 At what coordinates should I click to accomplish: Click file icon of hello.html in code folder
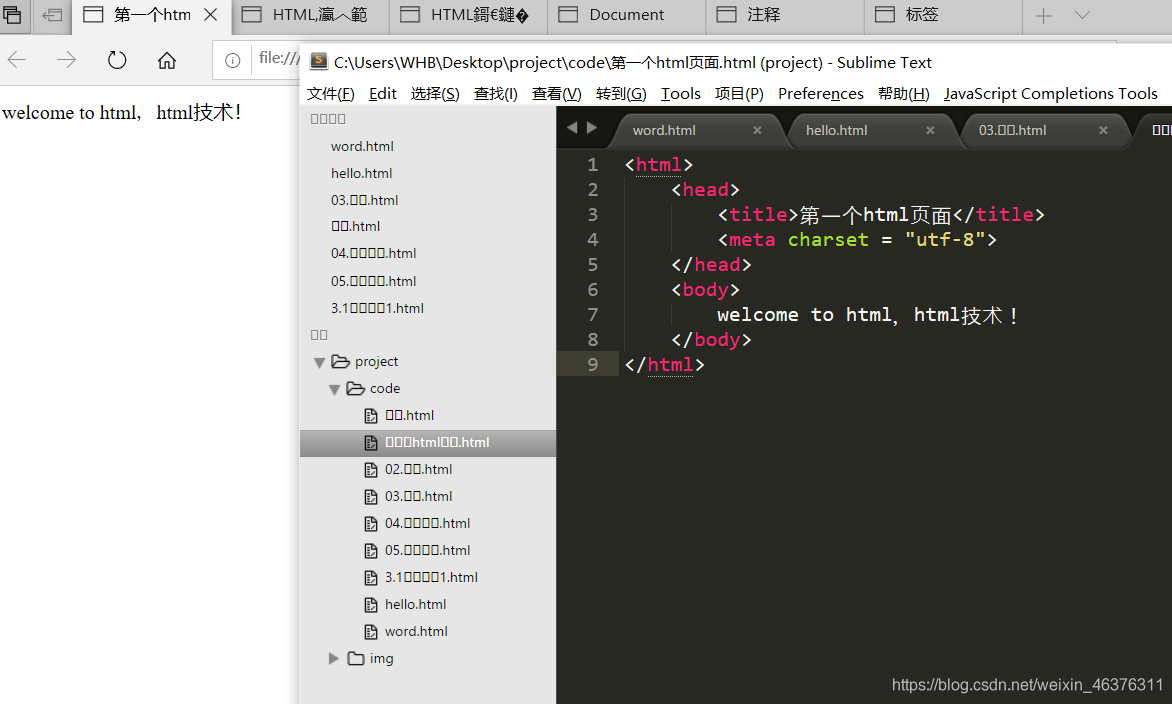click(371, 605)
